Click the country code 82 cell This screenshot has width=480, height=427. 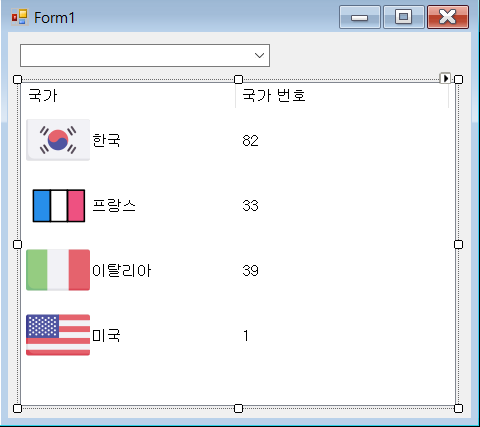250,141
